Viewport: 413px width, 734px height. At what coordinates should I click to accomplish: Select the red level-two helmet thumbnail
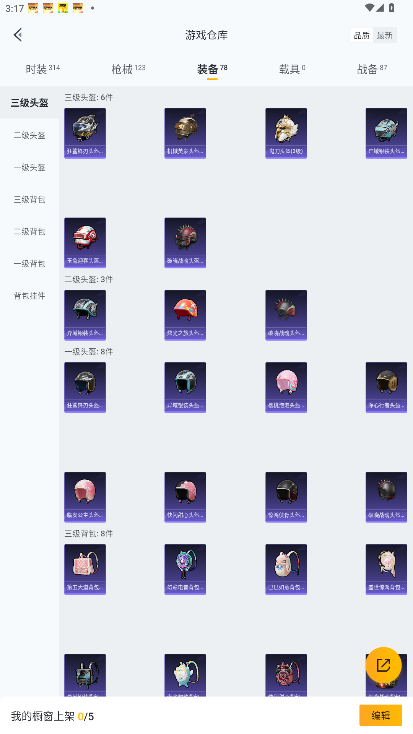point(185,315)
